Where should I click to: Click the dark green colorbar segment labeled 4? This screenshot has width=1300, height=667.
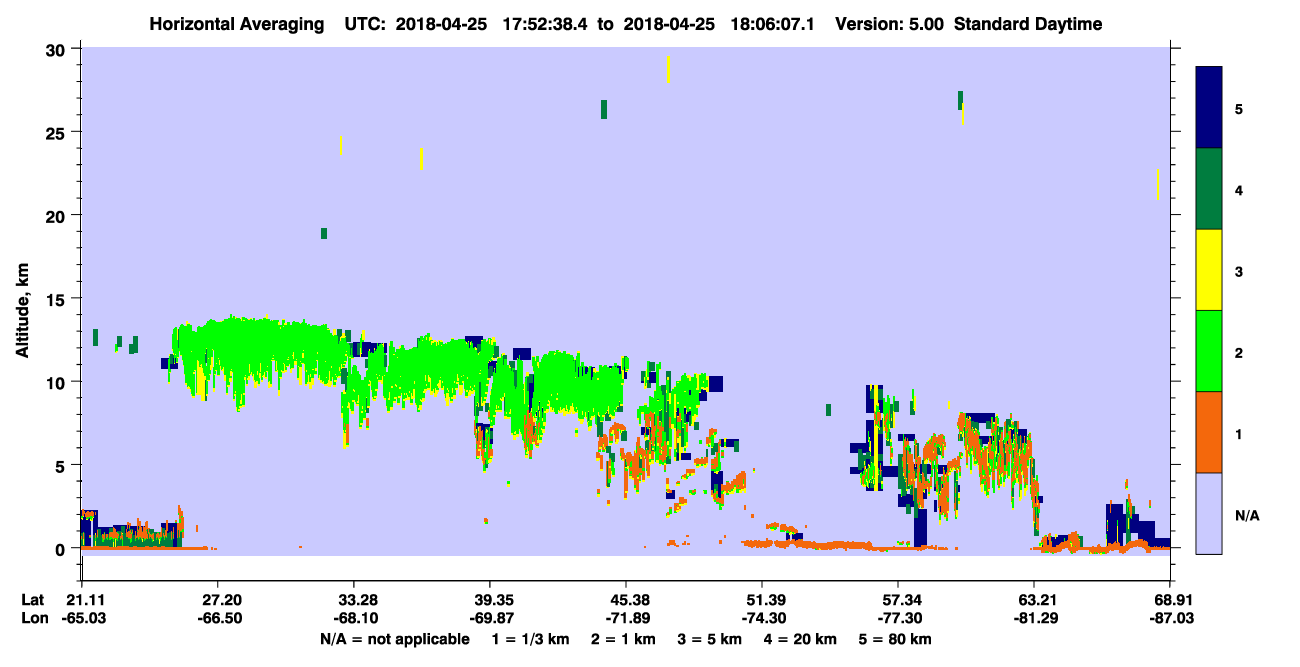point(1209,189)
